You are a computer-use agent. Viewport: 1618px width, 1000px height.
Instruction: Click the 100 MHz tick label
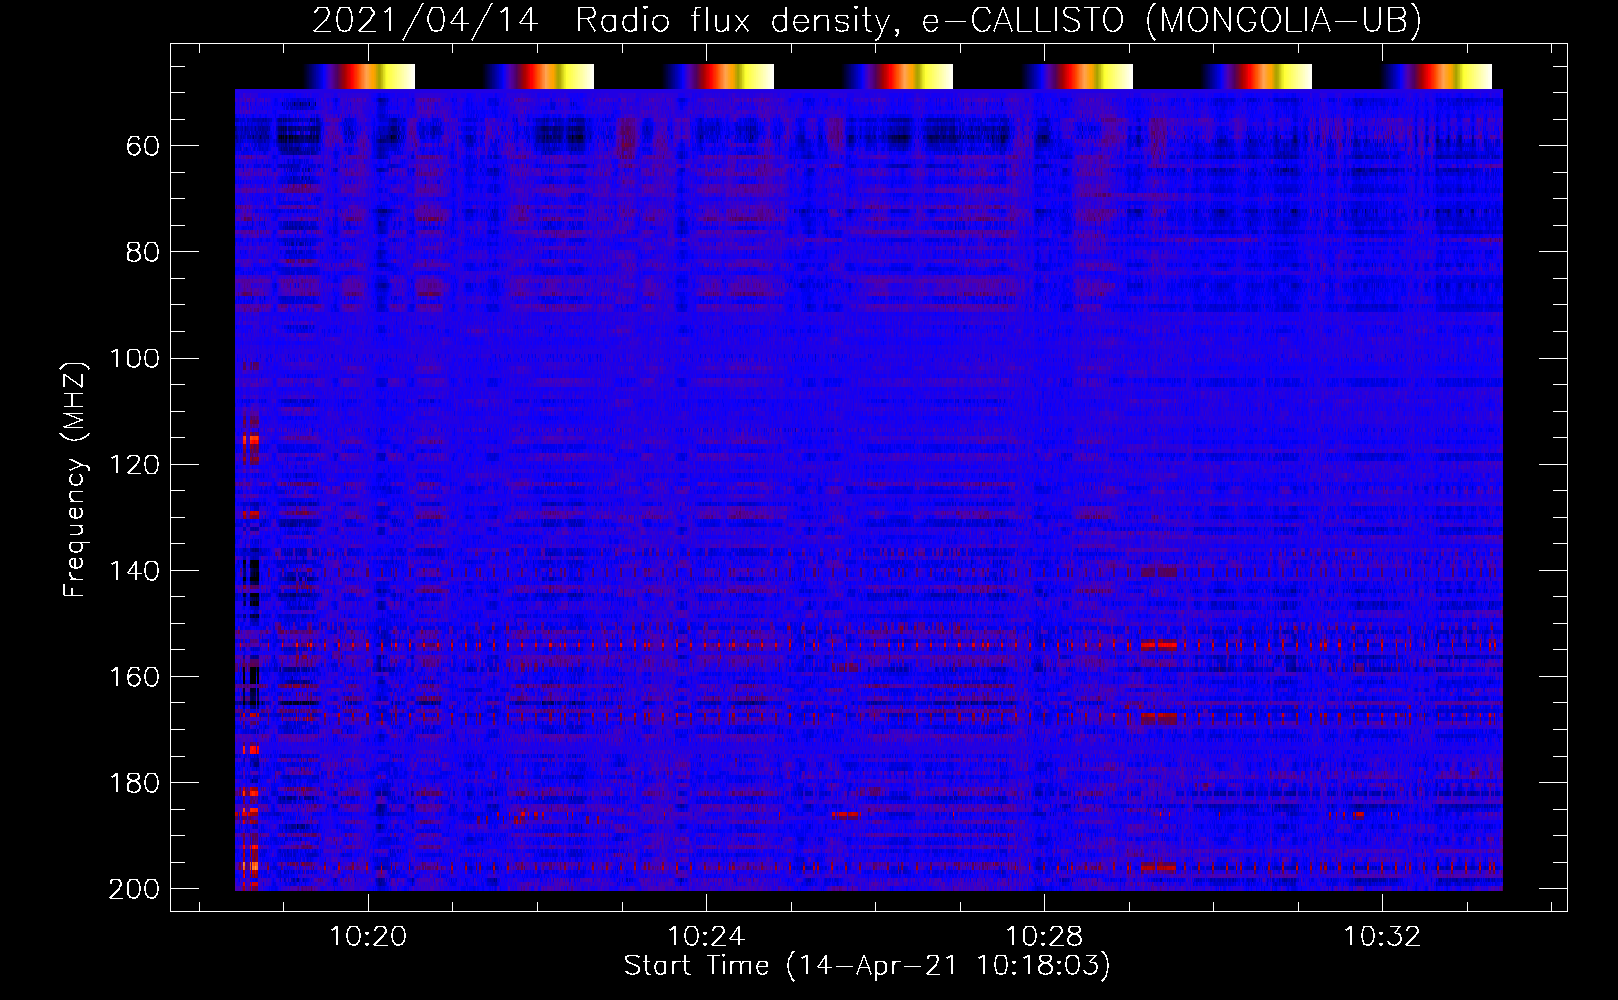(134, 358)
